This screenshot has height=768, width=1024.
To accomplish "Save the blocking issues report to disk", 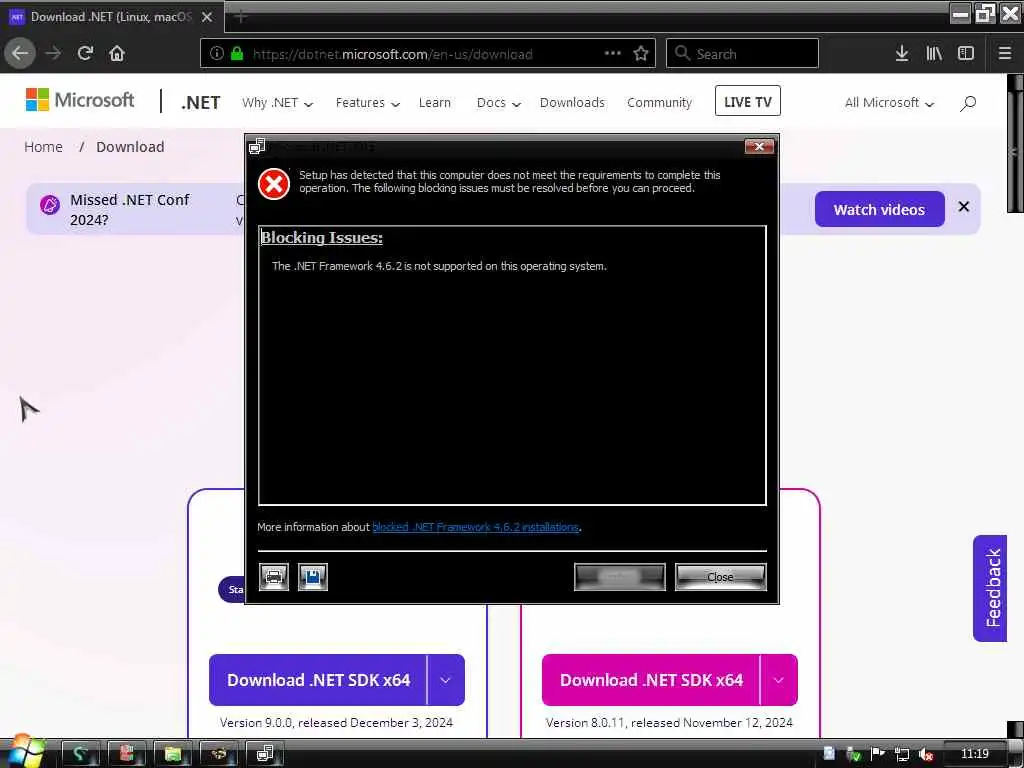I will click(313, 577).
